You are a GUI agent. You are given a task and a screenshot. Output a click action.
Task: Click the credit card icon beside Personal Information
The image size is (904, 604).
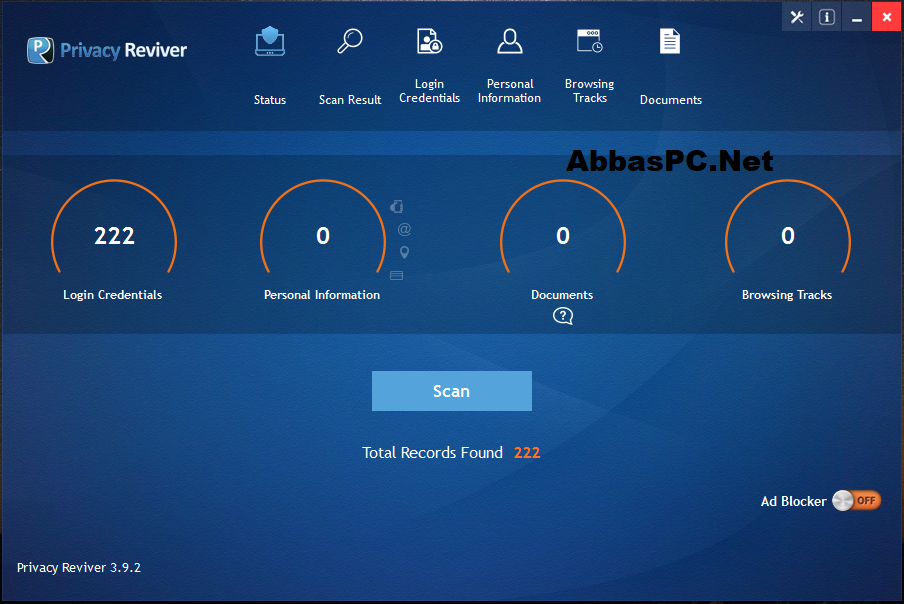pyautogui.click(x=397, y=275)
